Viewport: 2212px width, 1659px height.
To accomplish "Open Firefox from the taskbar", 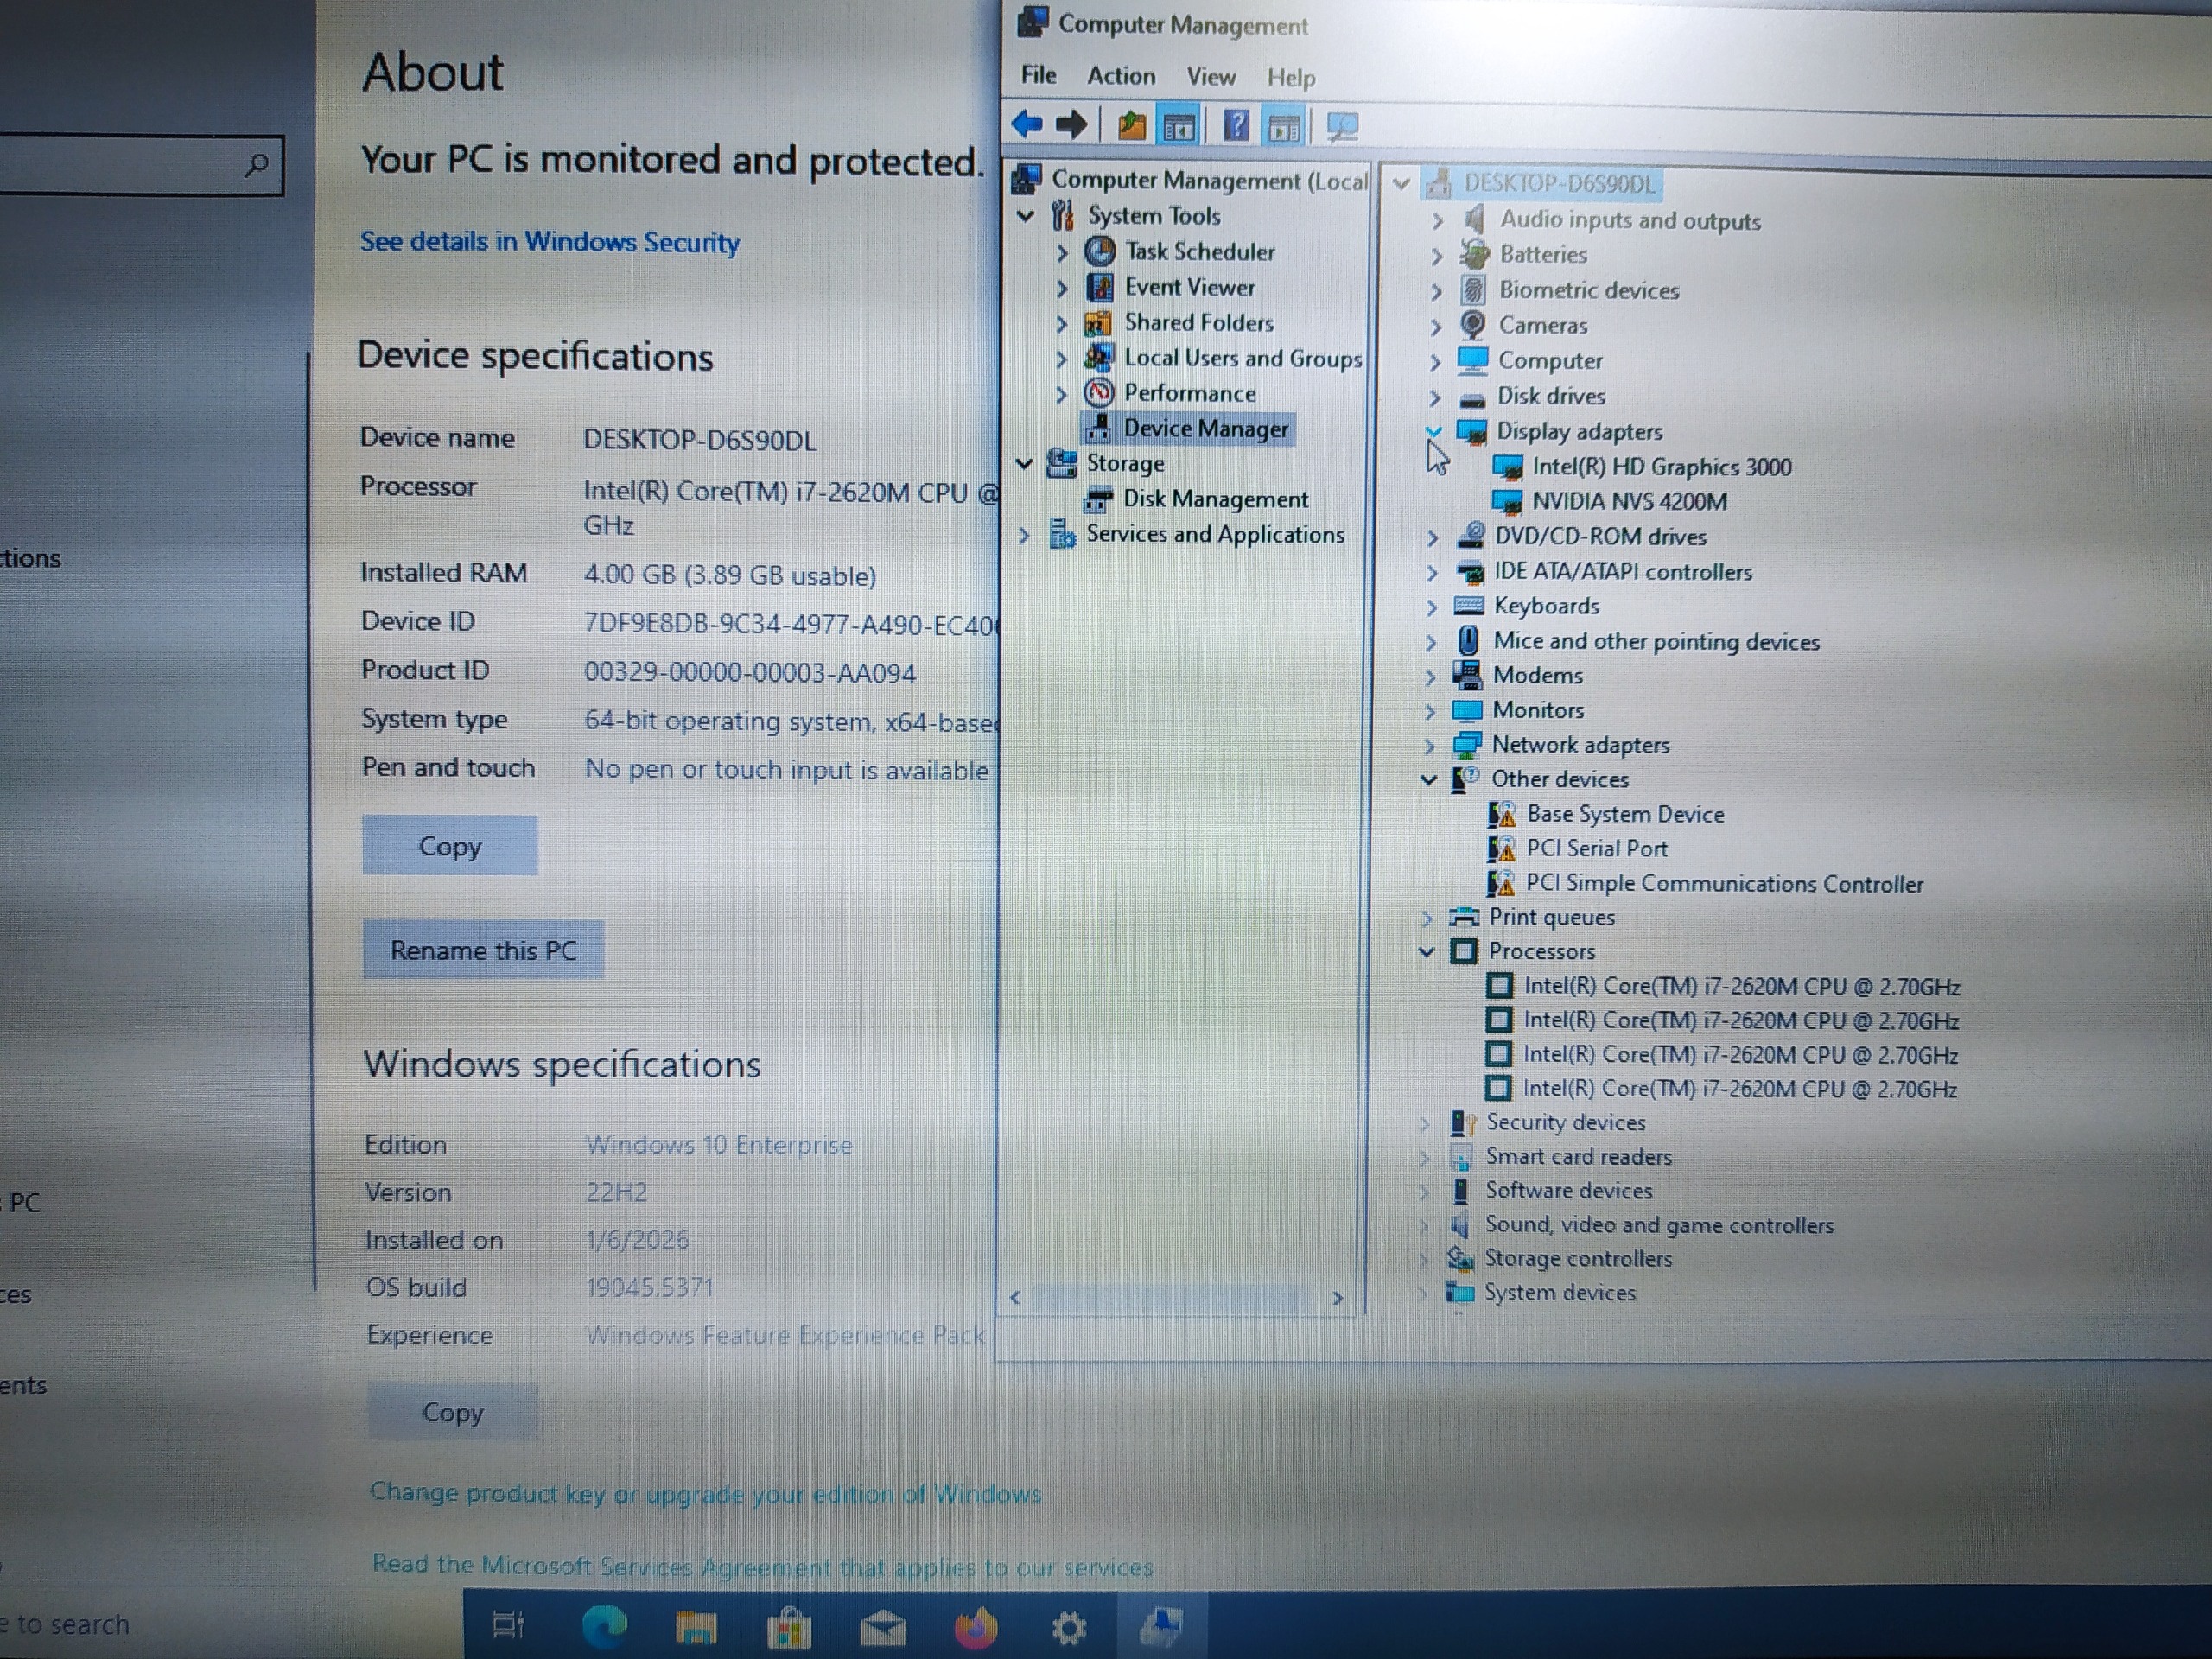I will tap(975, 1628).
